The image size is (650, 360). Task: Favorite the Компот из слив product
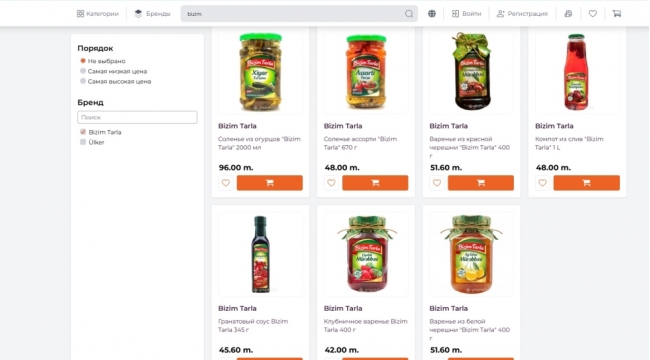tap(542, 182)
